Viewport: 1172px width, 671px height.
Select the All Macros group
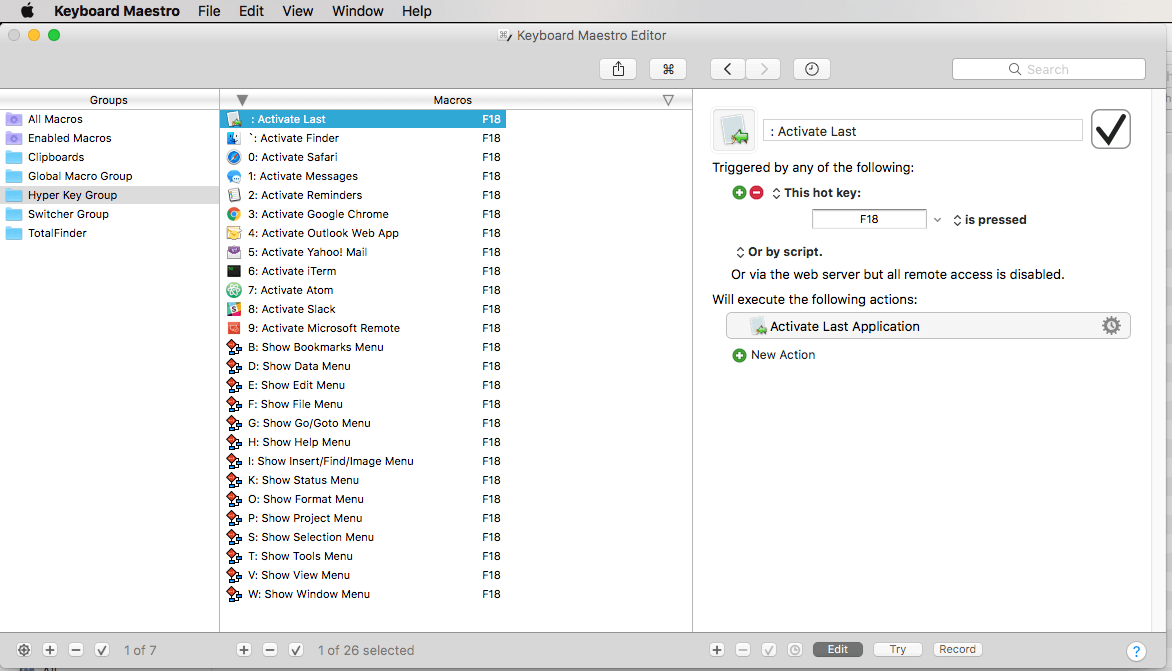(x=109, y=119)
